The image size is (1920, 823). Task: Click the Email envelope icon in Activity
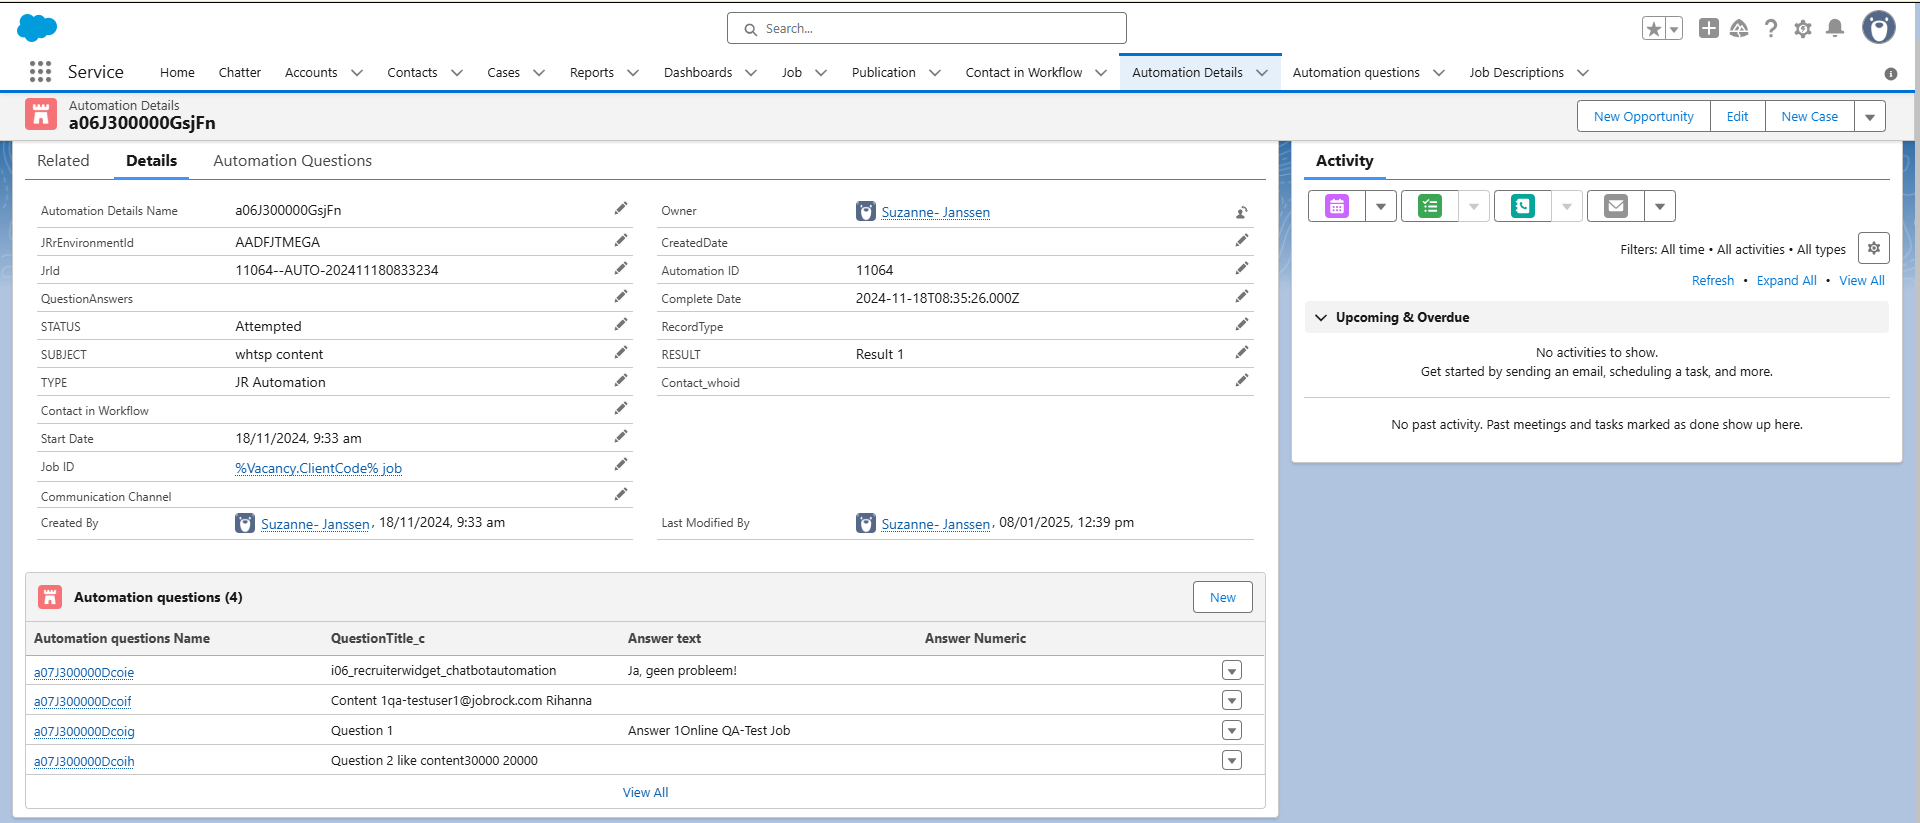[1615, 206]
